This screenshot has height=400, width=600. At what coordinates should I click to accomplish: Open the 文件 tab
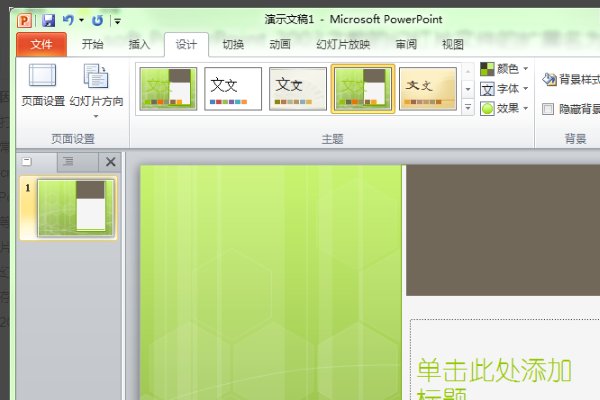[x=41, y=44]
